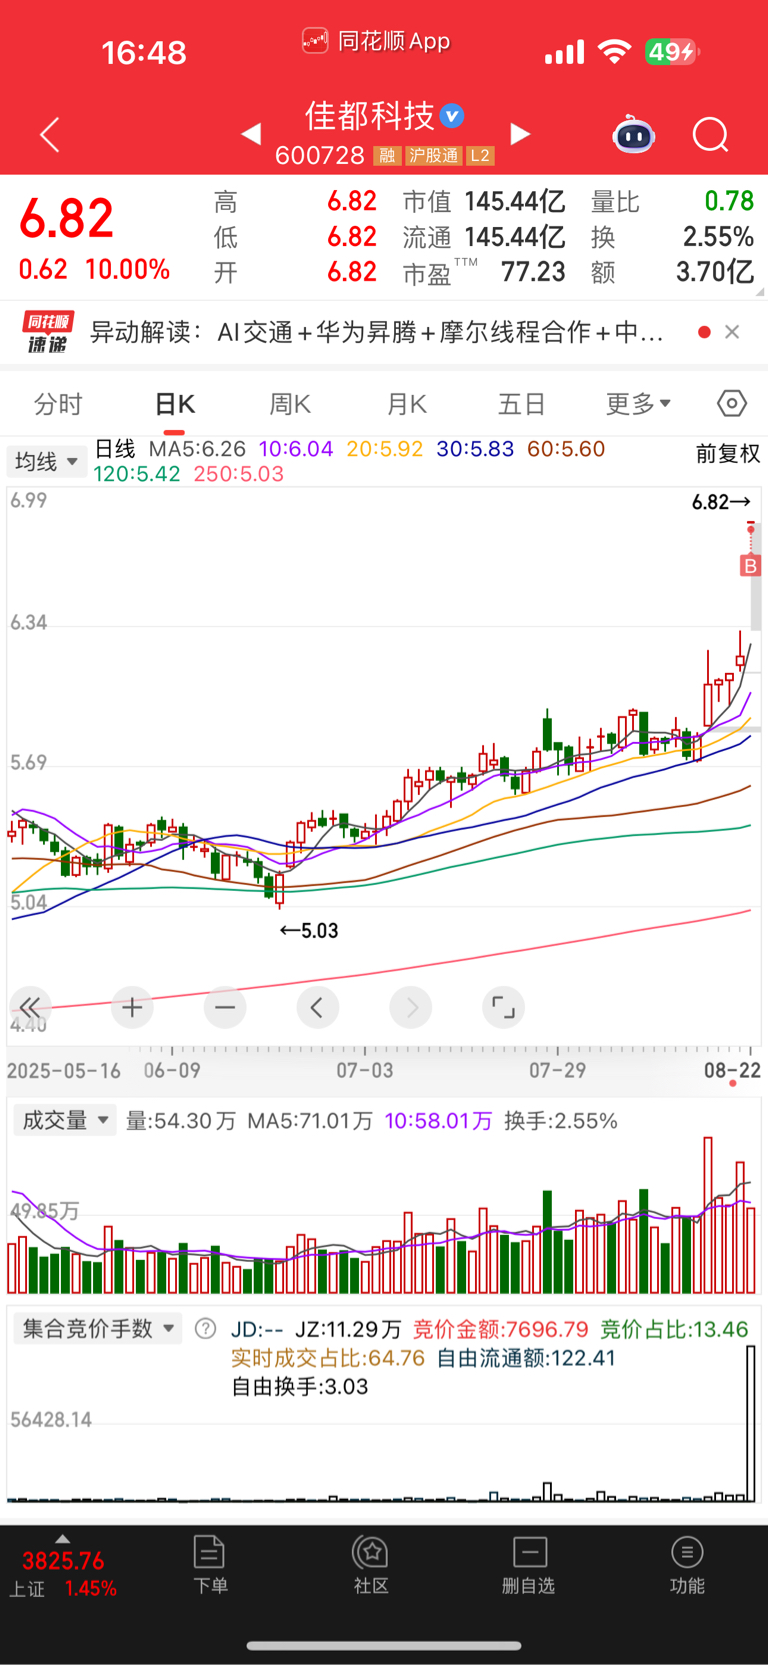Open the 均线 indicator dropdown
768x1665 pixels.
coord(47,461)
